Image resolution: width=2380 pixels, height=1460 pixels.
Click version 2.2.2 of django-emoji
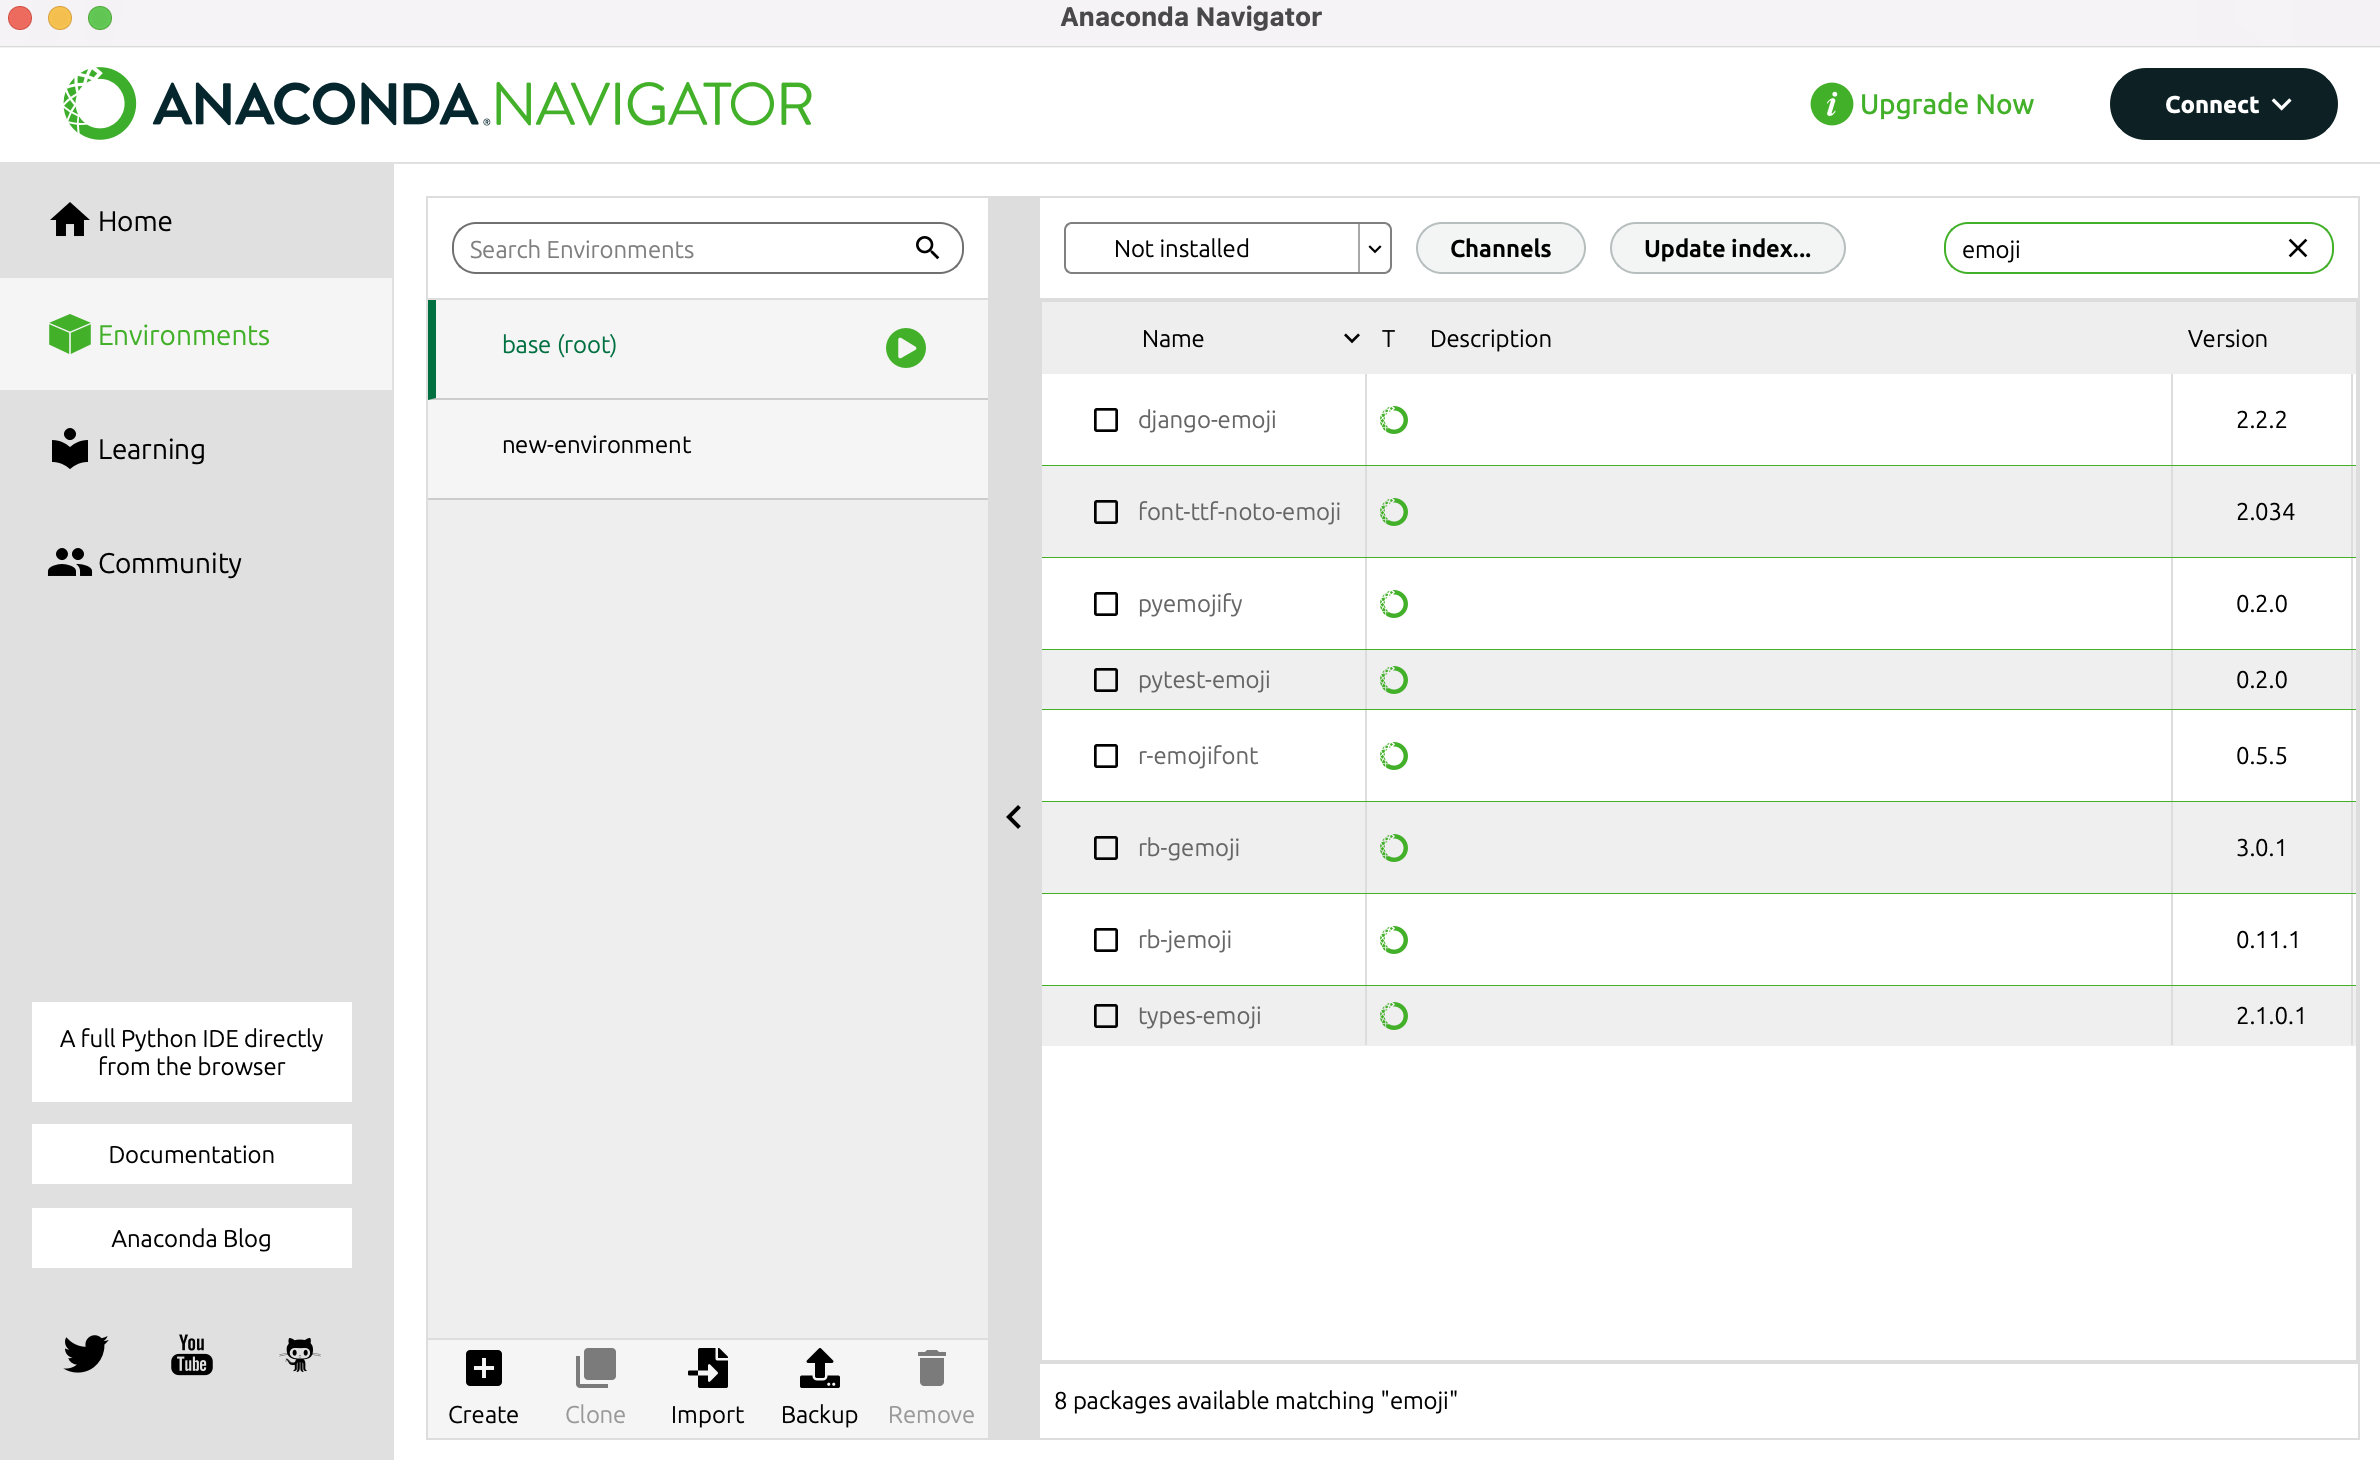2261,420
